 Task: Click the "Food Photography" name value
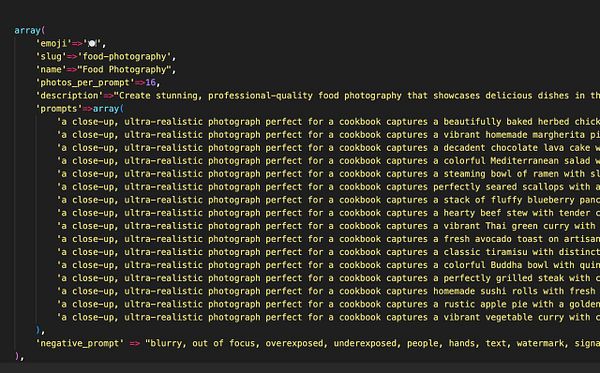(124, 70)
